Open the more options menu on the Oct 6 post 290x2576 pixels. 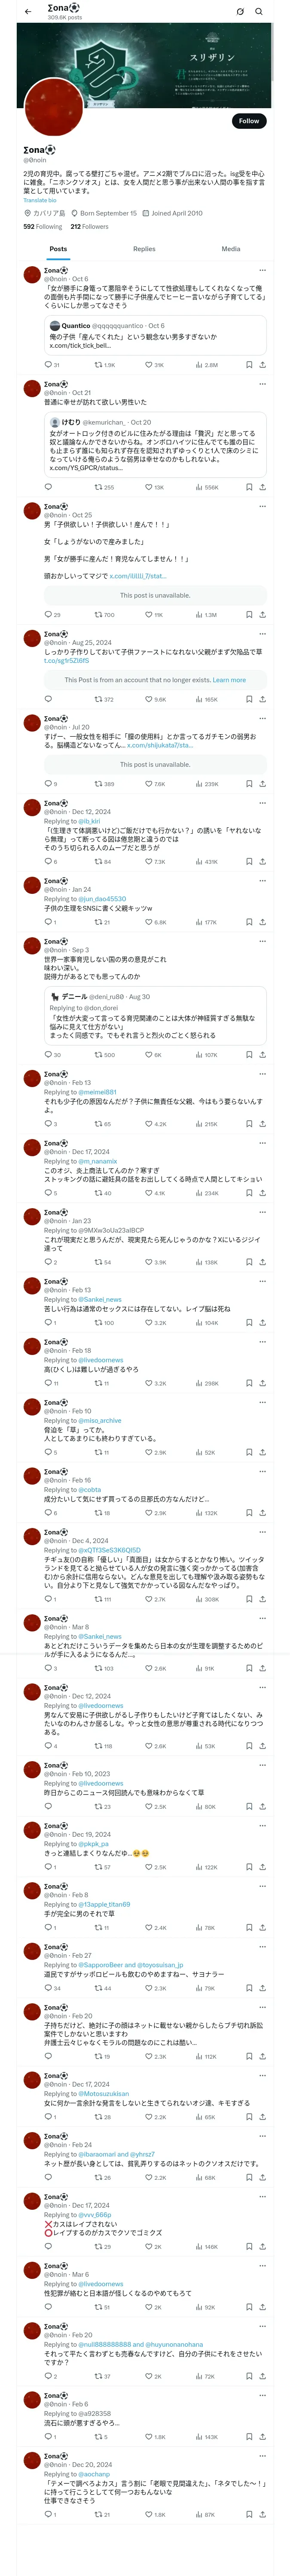tap(262, 270)
